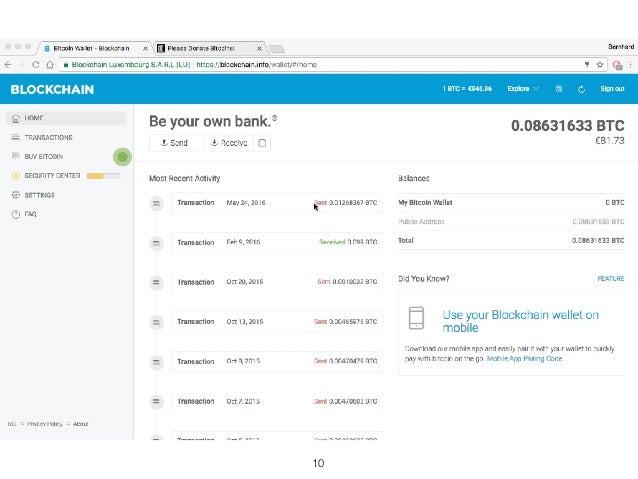Viewport: 638px width, 479px height.
Task: Click the Total balance row
Action: point(511,241)
